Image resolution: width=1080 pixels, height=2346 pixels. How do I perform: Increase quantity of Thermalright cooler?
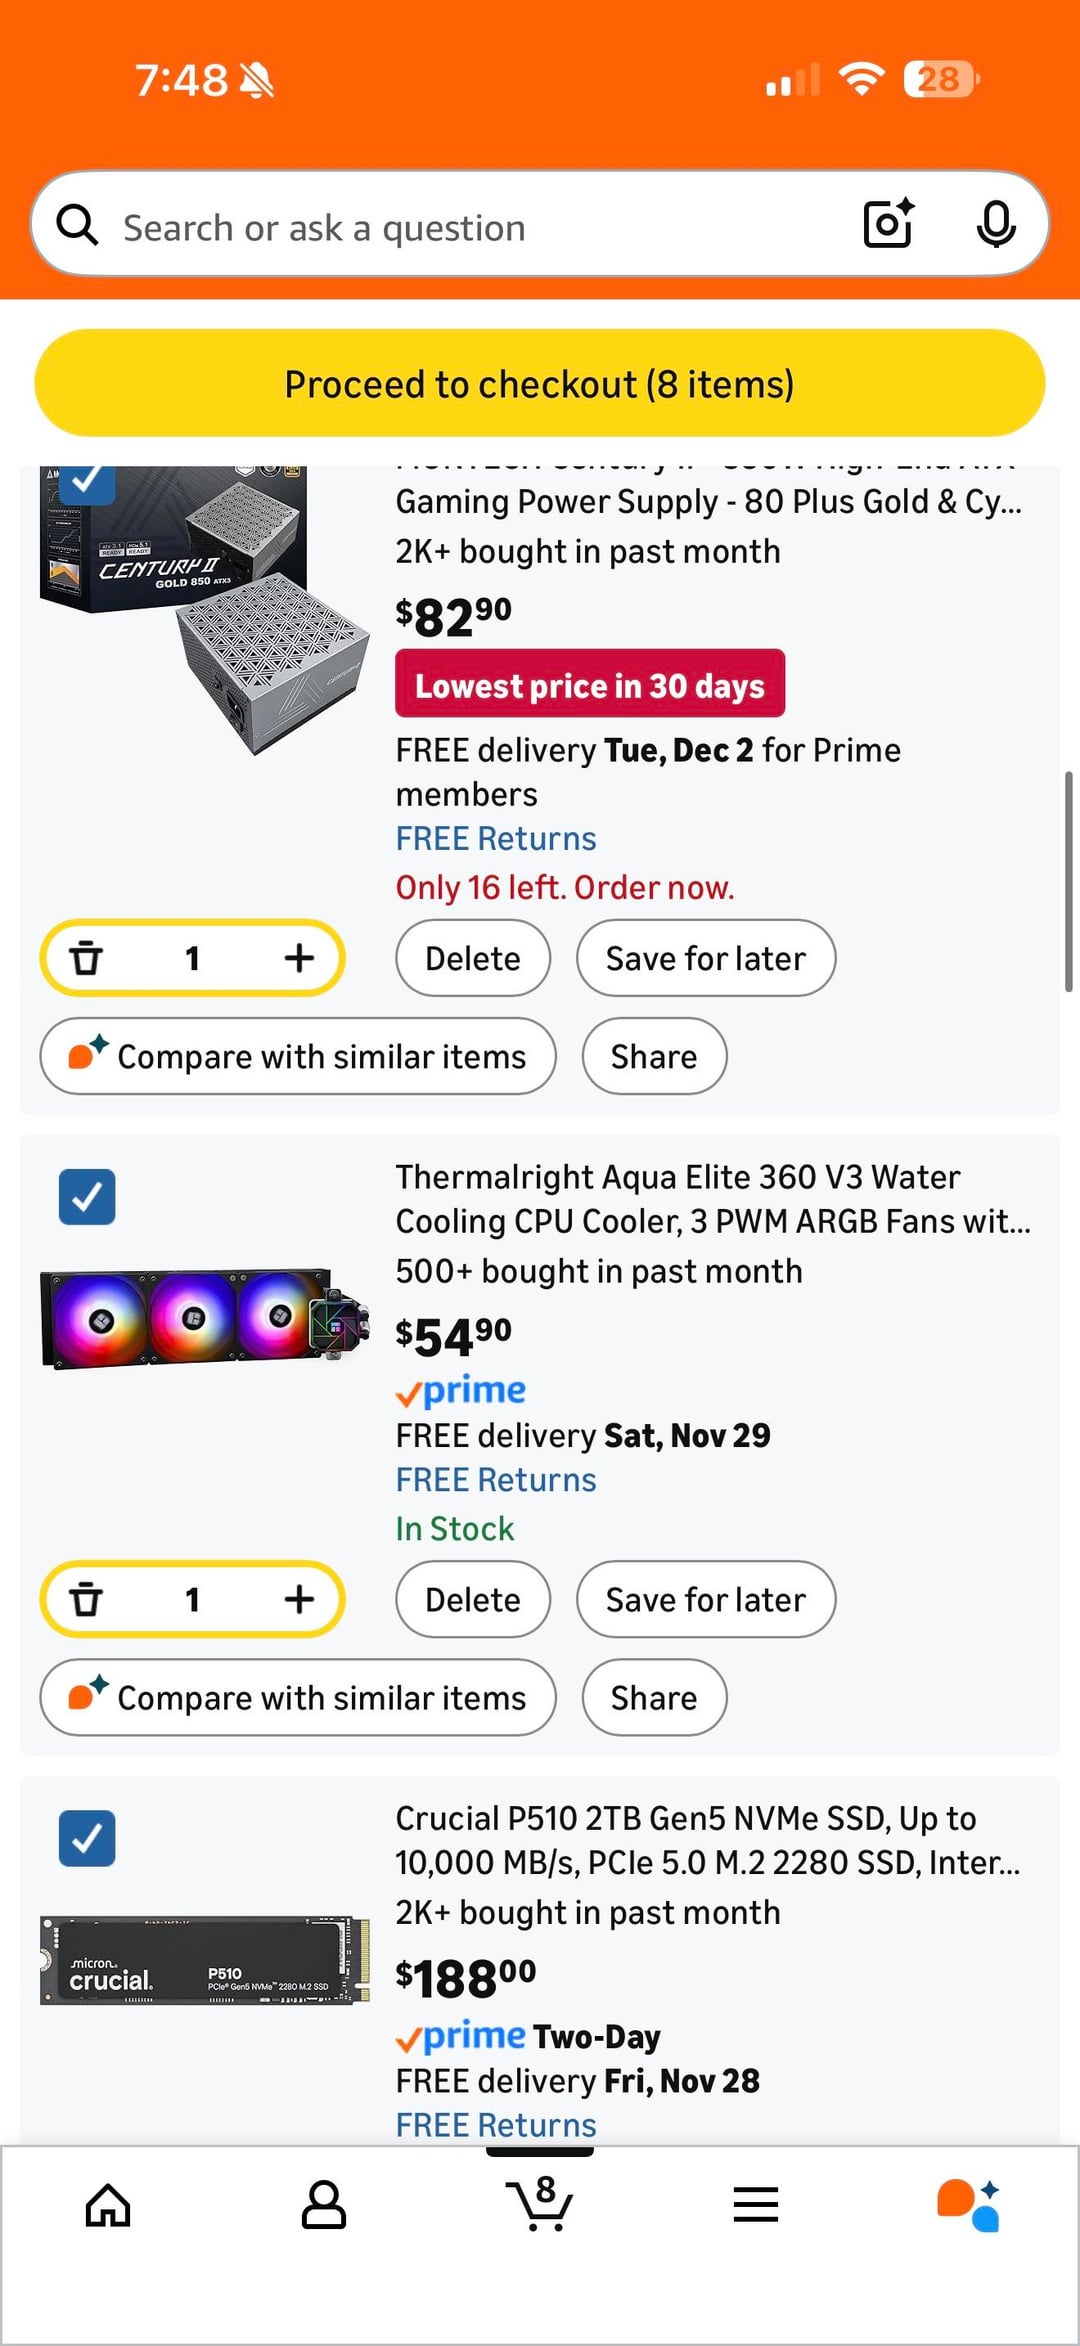(x=298, y=1599)
